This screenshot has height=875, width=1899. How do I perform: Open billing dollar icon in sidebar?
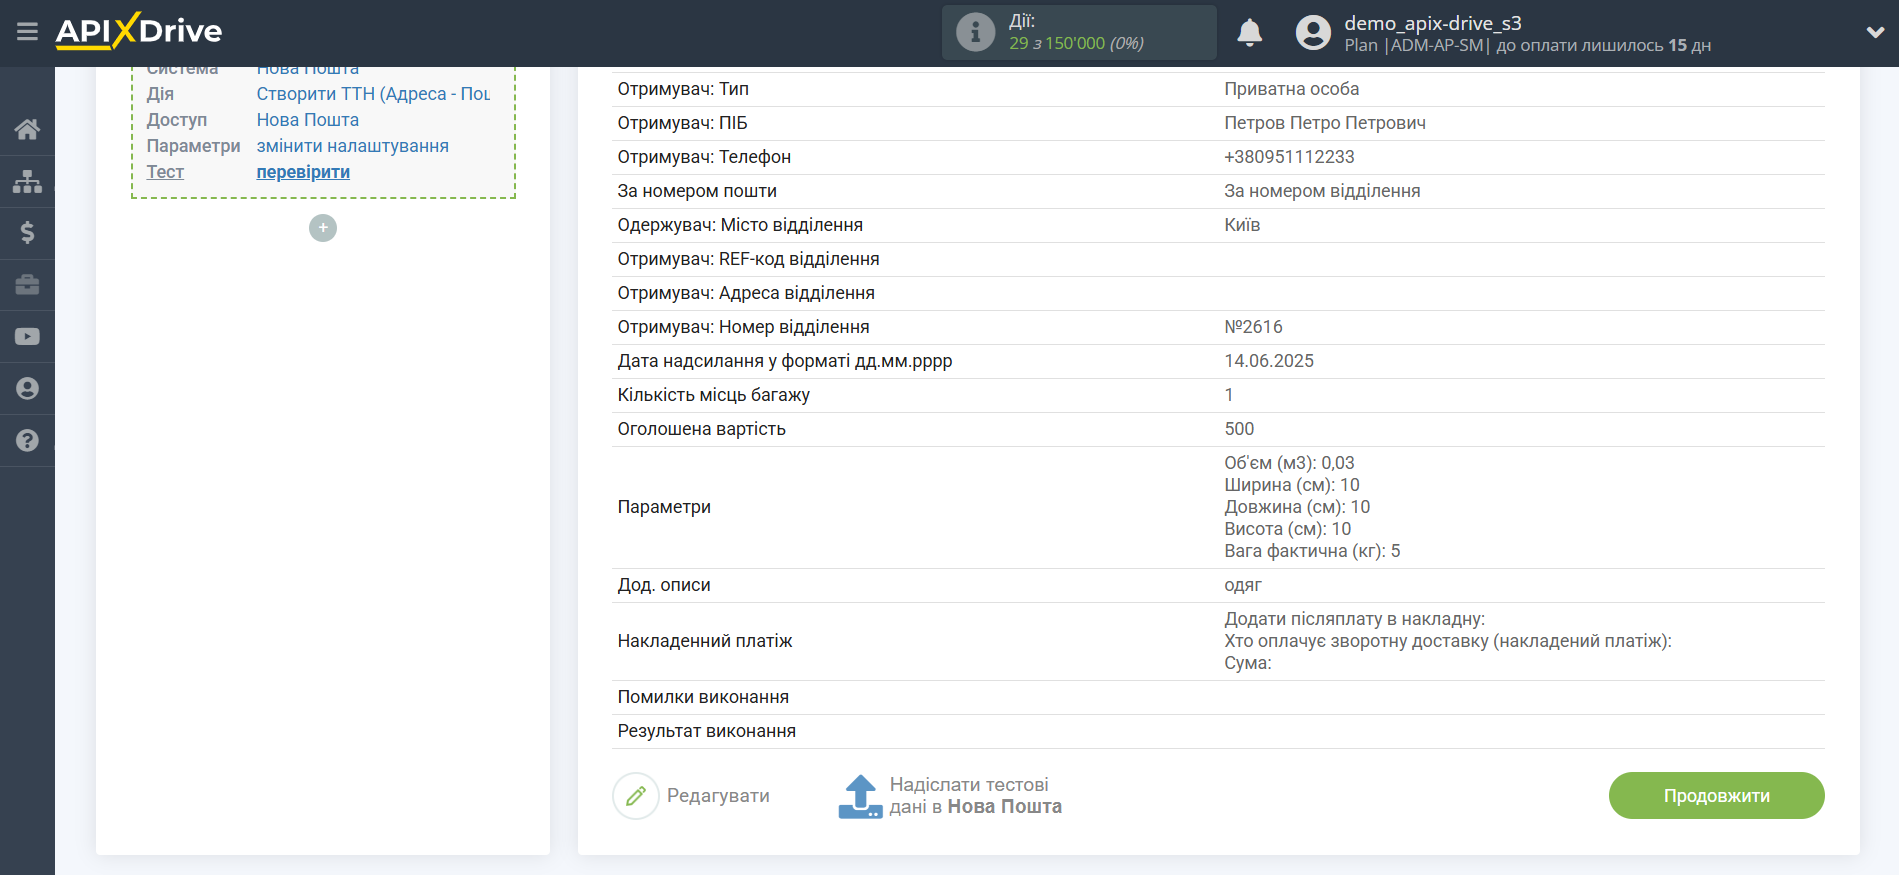tap(27, 233)
